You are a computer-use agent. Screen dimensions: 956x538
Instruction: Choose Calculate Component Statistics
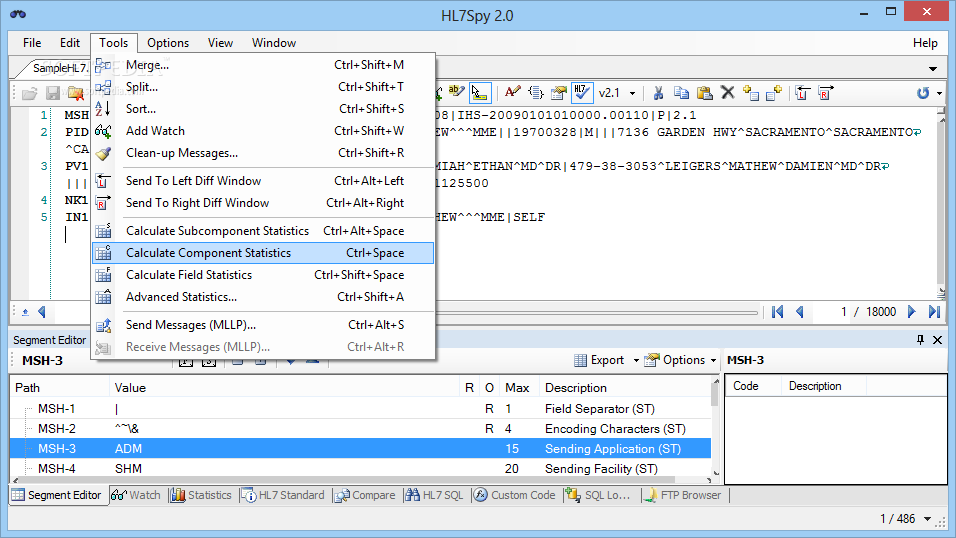(x=263, y=253)
